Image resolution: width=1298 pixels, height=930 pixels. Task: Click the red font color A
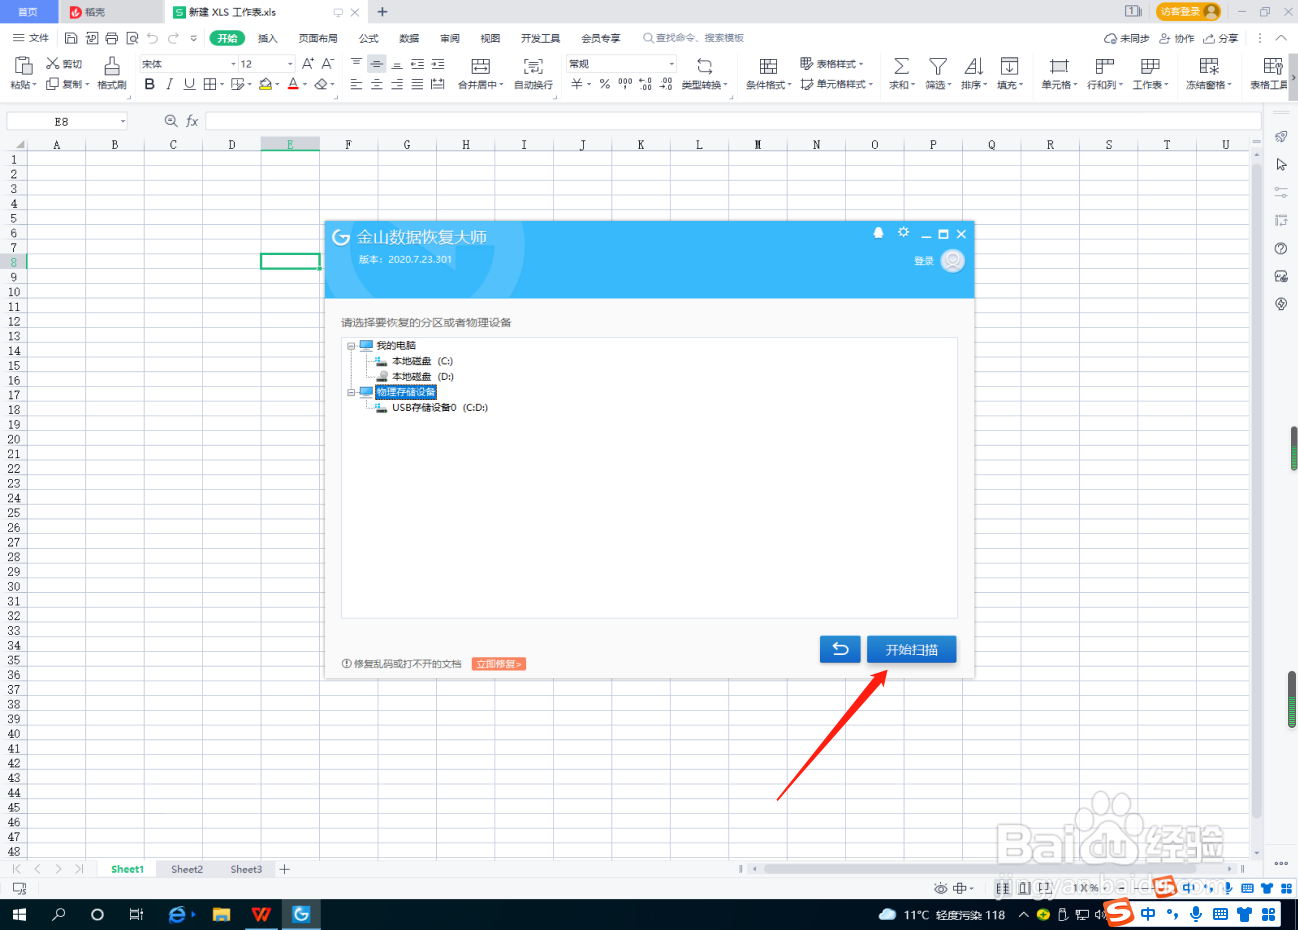(293, 84)
